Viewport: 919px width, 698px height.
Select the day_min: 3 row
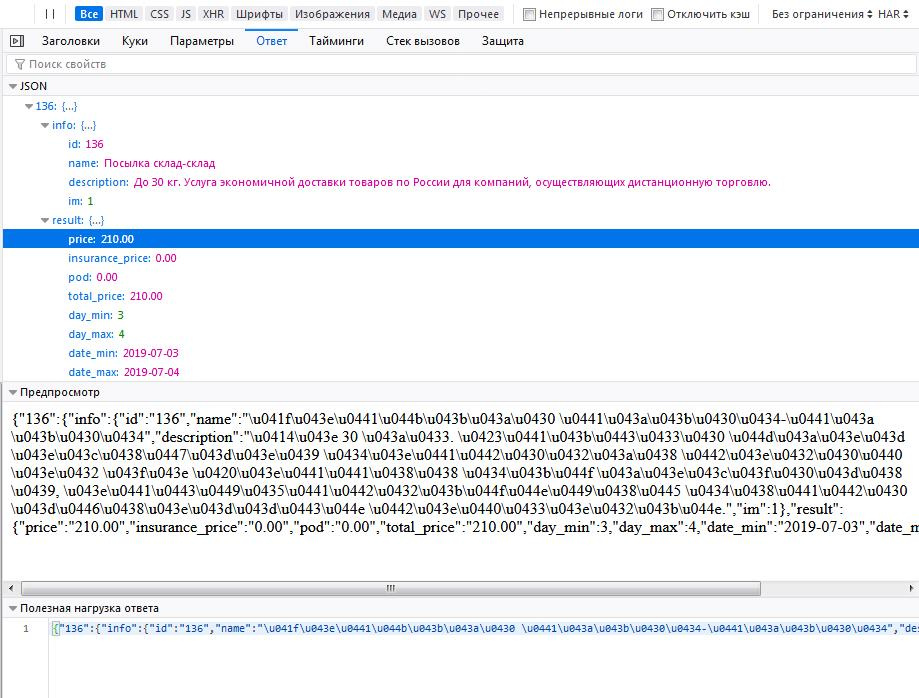(x=461, y=315)
